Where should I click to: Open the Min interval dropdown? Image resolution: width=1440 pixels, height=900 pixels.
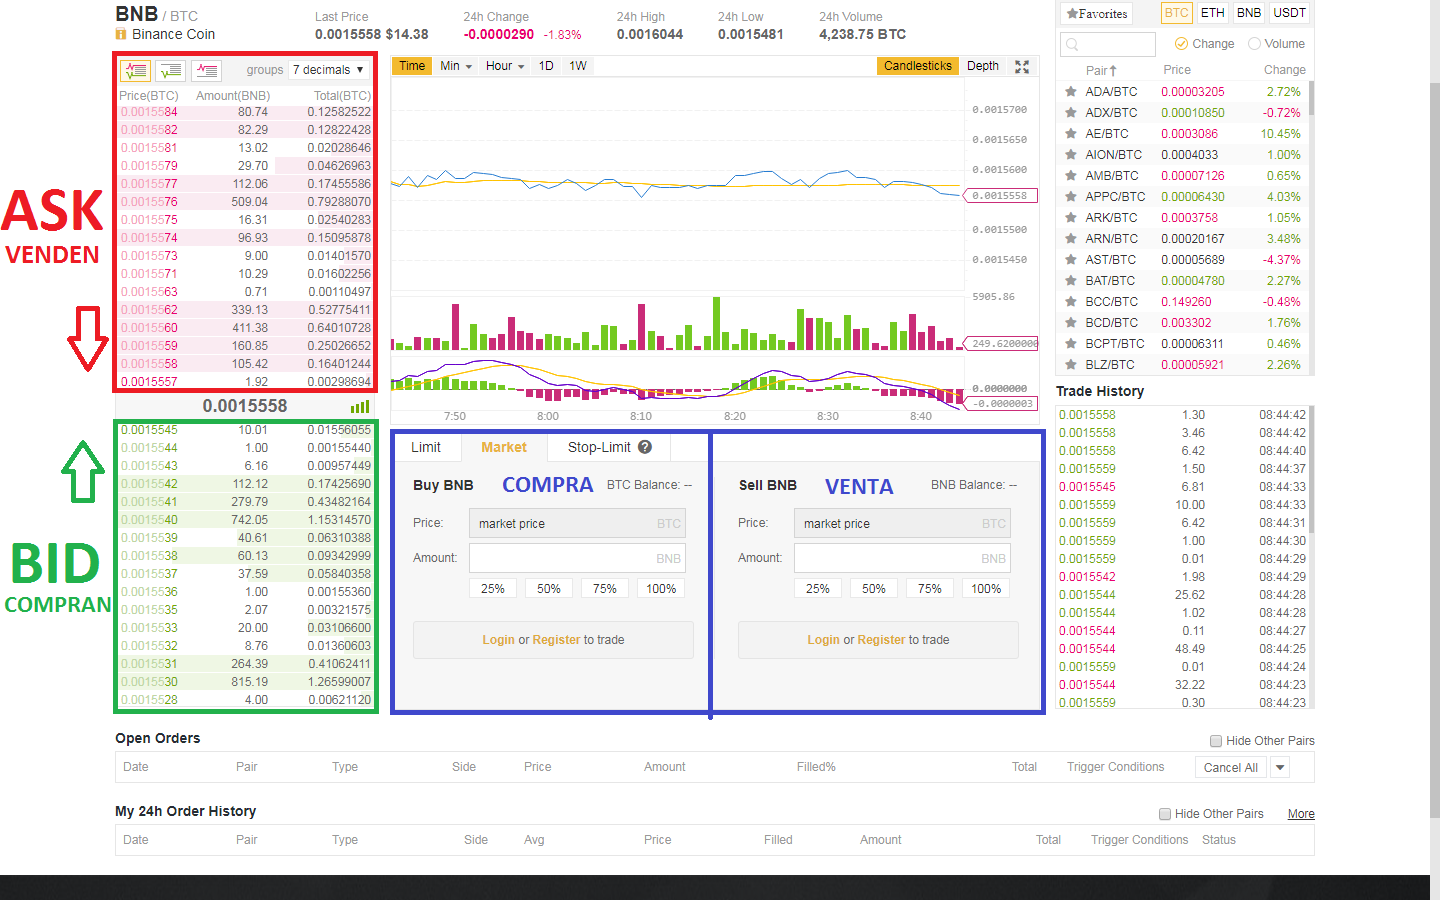pyautogui.click(x=455, y=66)
